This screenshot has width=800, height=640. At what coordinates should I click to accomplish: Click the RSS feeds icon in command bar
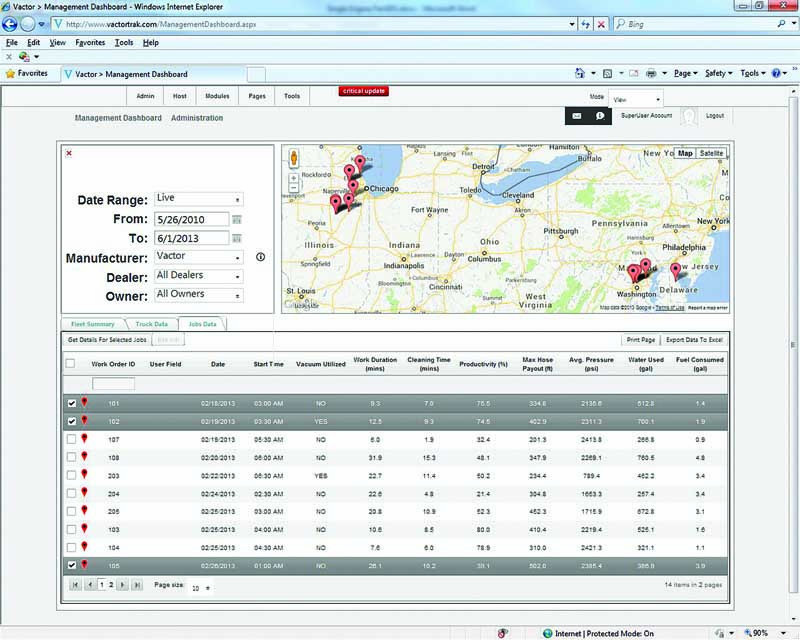point(607,73)
